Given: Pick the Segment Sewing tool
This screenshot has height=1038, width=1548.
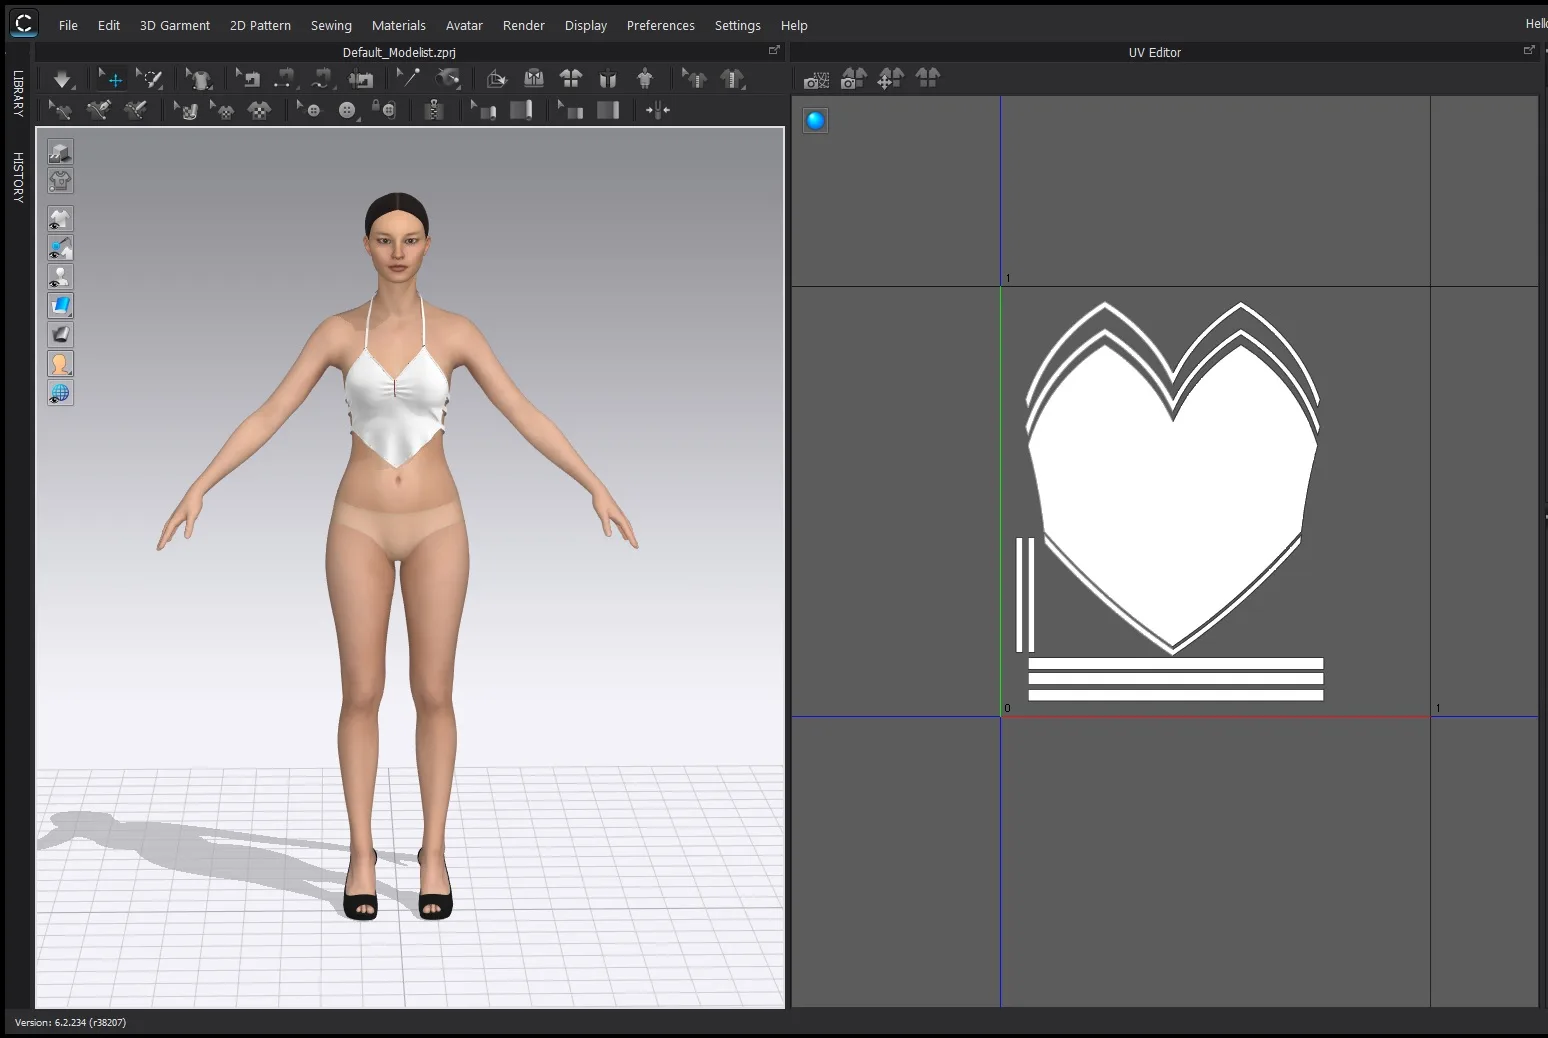Looking at the screenshot, I should pos(285,79).
